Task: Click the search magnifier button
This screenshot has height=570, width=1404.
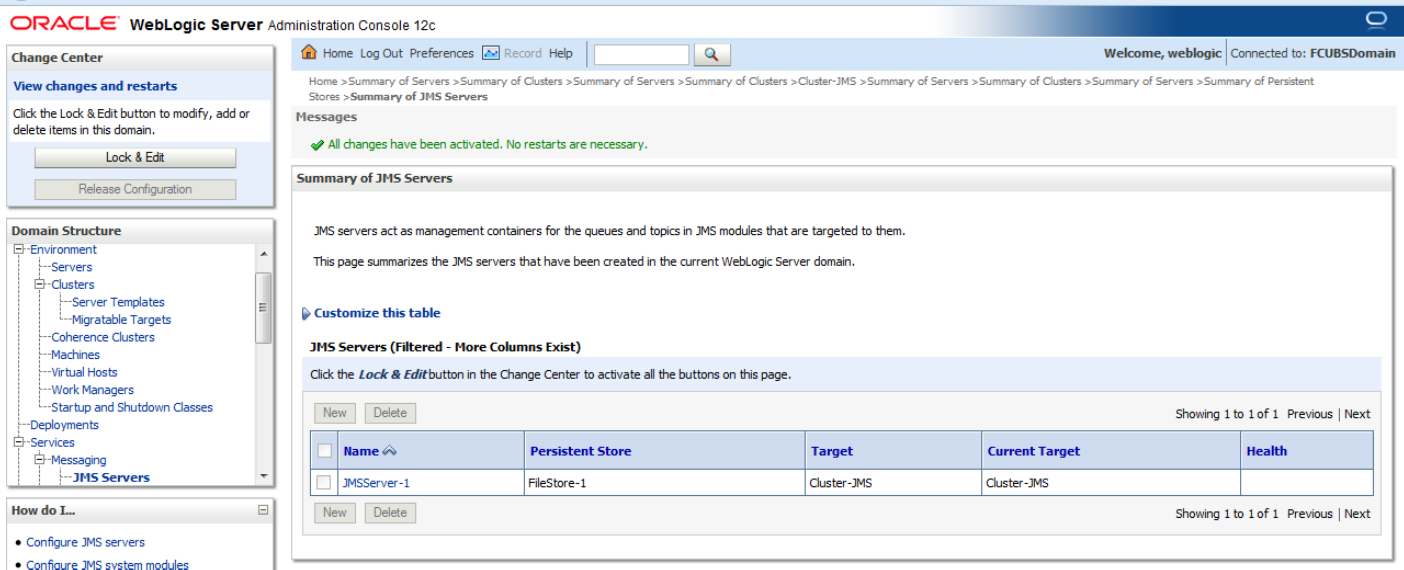Action: point(712,54)
